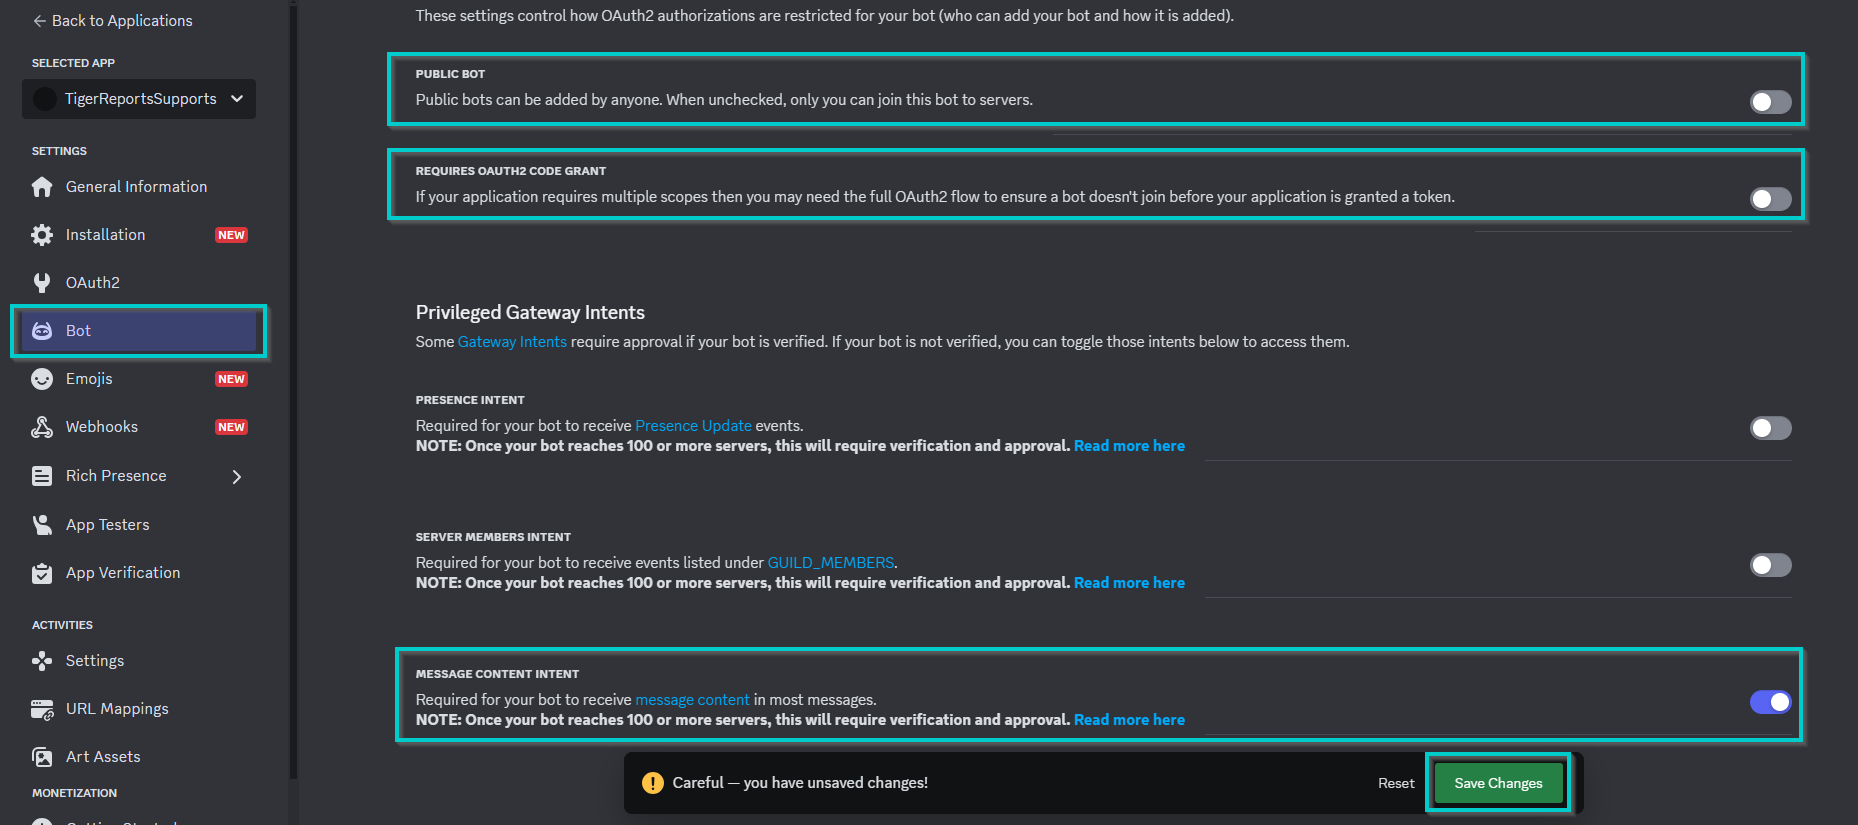Click the Emojis smiley icon

pyautogui.click(x=42, y=379)
